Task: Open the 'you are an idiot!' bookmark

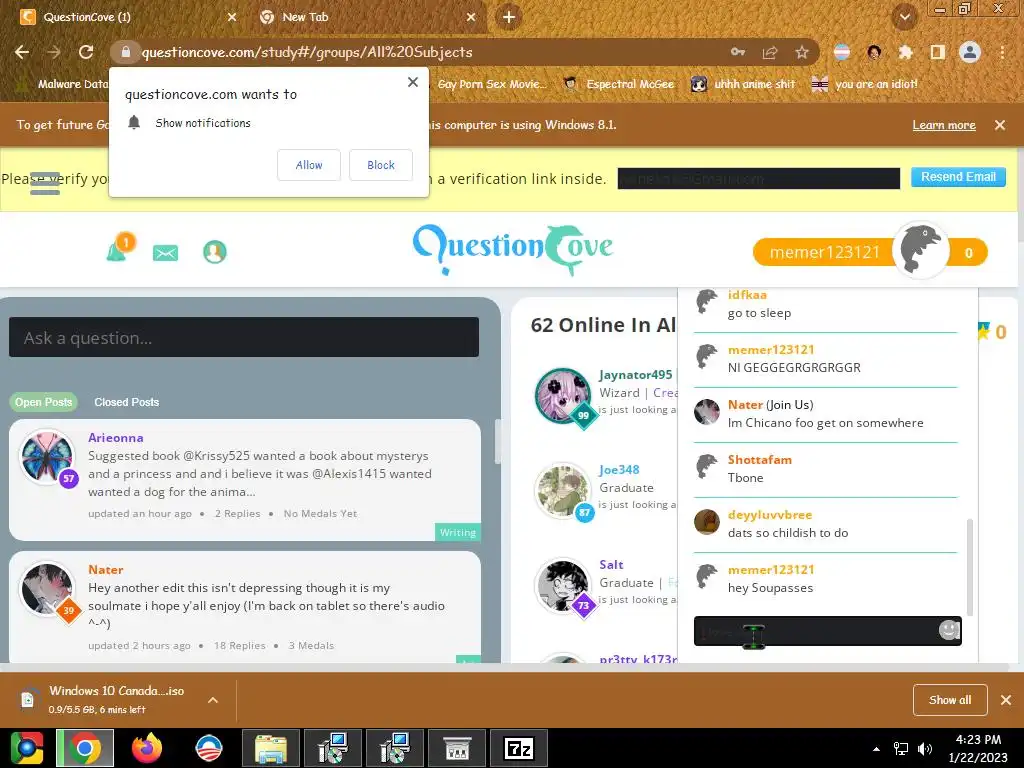Action: tap(864, 84)
